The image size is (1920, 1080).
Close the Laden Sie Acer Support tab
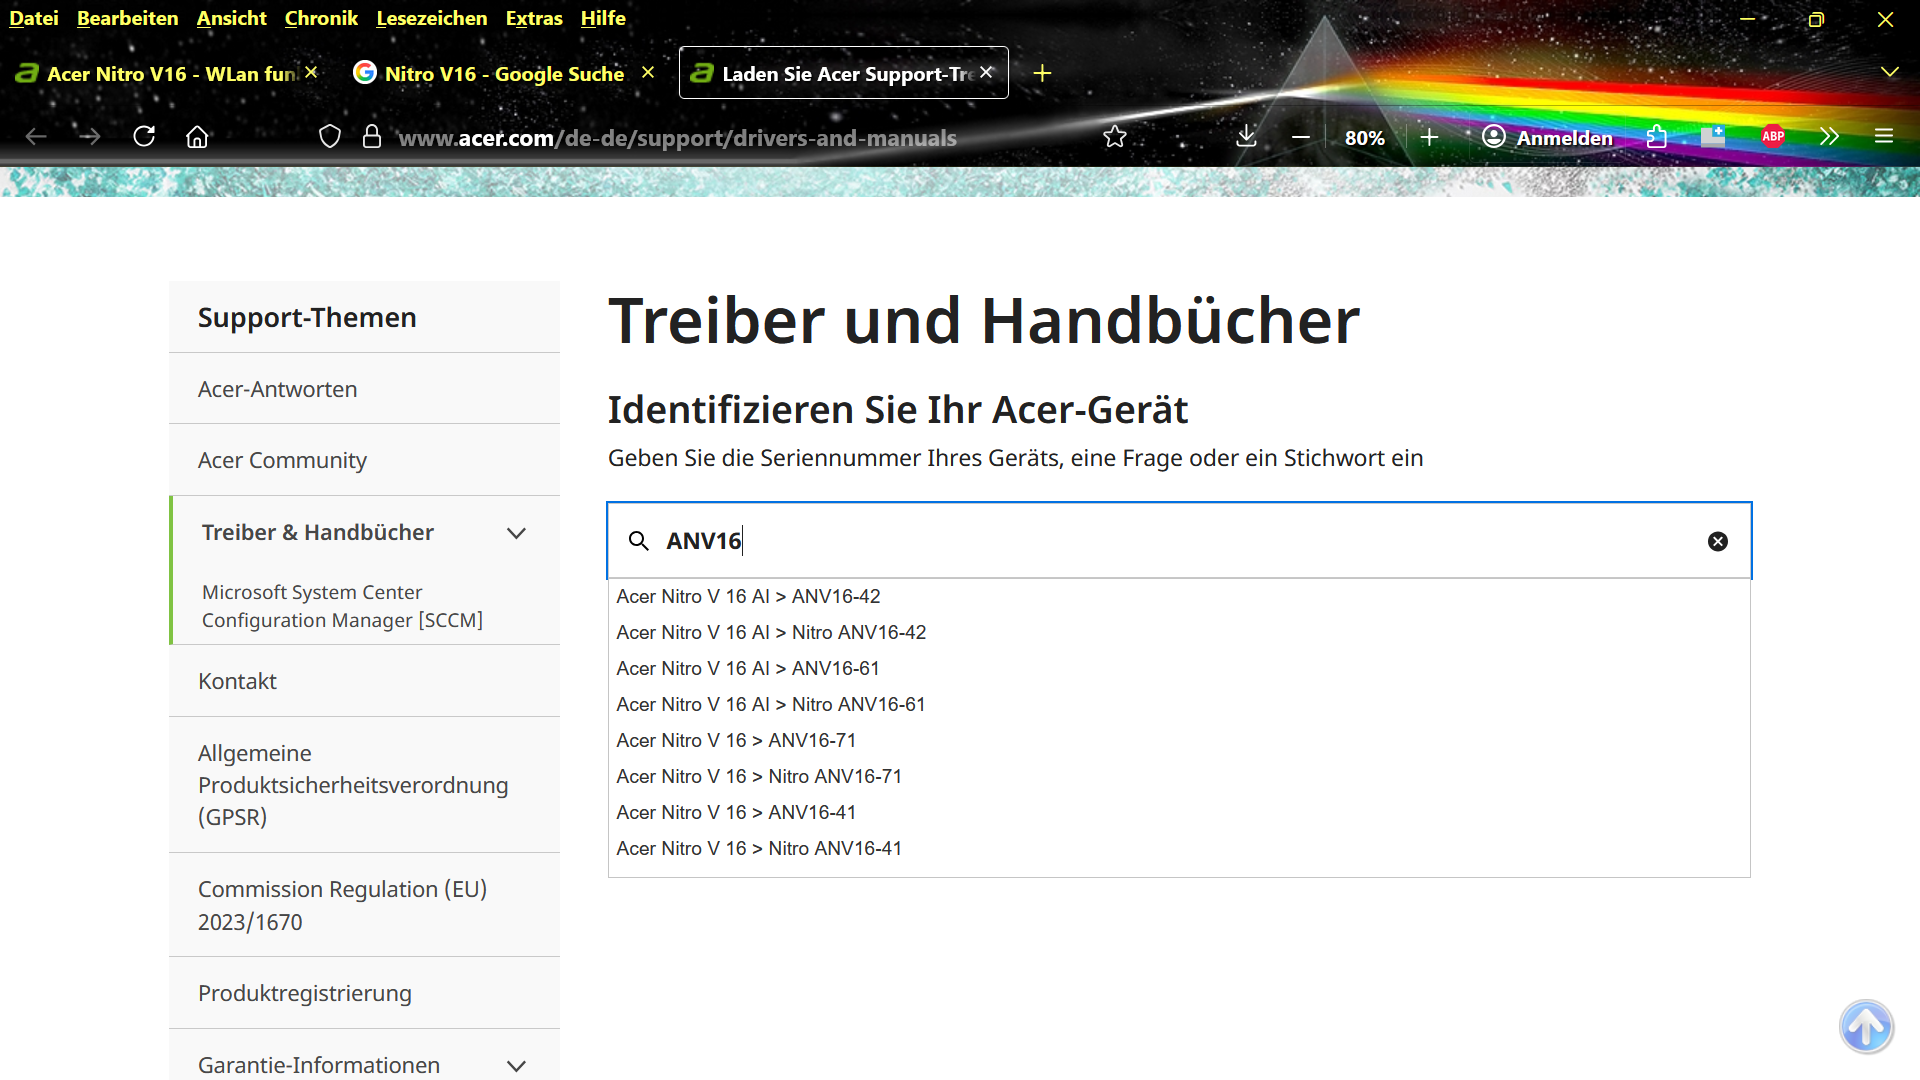[x=986, y=73]
